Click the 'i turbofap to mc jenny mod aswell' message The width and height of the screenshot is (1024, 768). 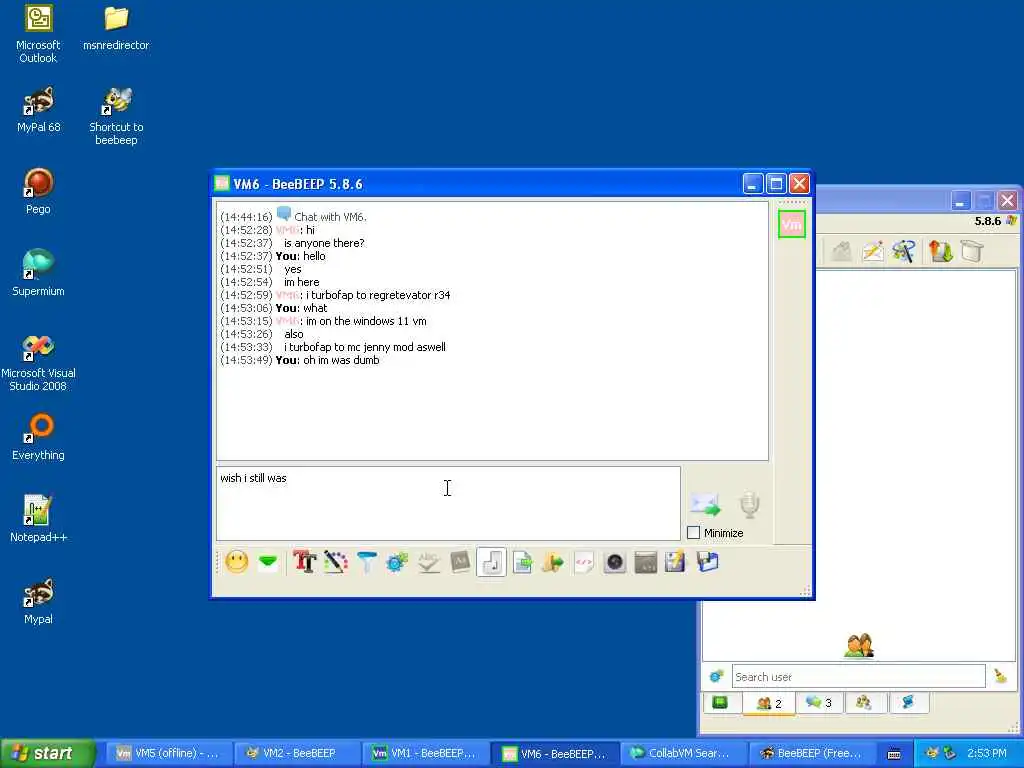pos(364,347)
